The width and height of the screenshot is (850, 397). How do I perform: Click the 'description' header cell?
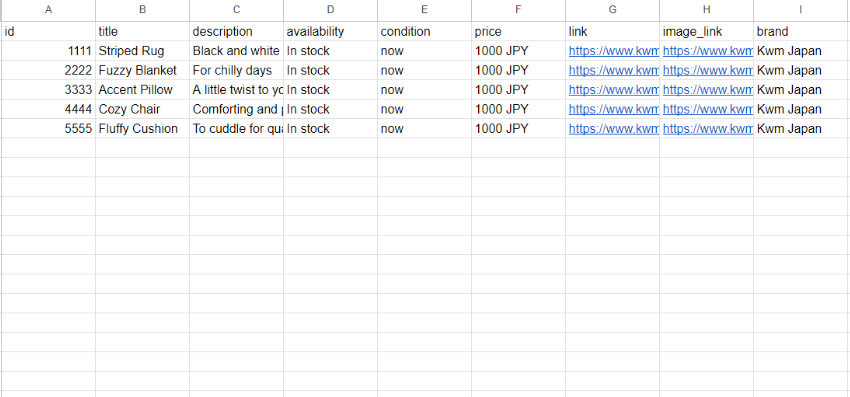(x=236, y=31)
